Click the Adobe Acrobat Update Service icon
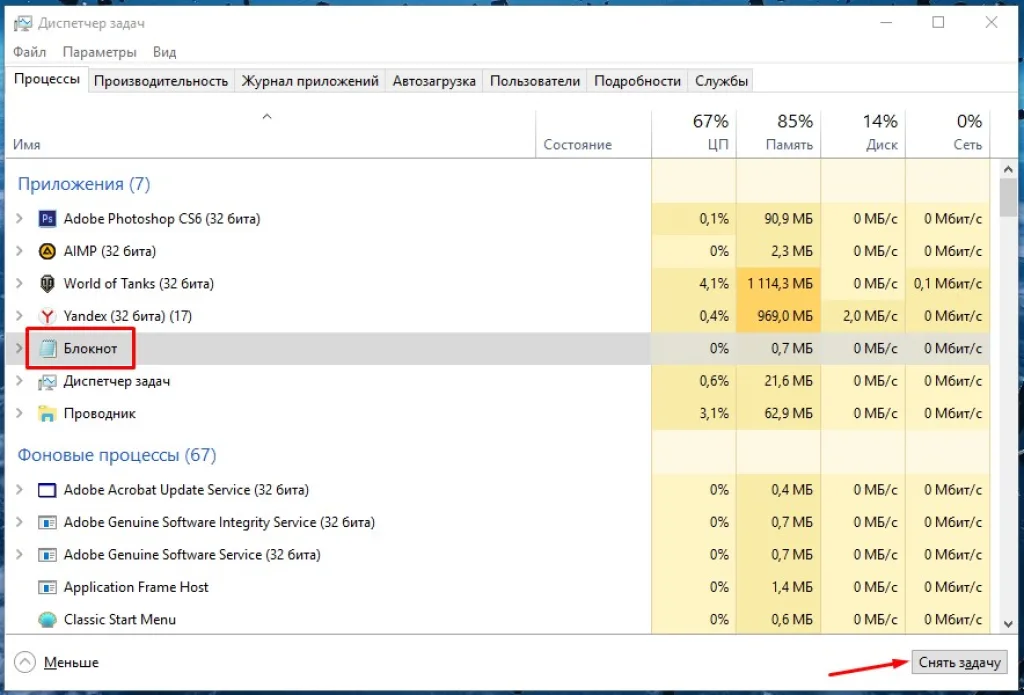The height and width of the screenshot is (695, 1024). click(47, 490)
